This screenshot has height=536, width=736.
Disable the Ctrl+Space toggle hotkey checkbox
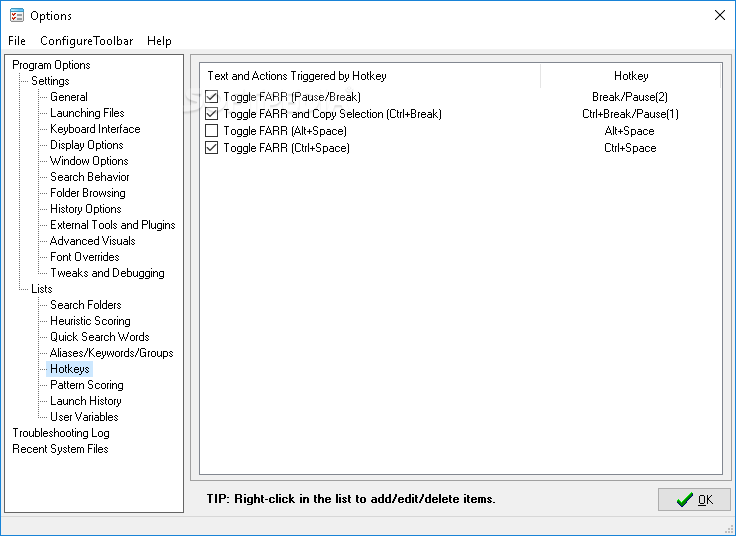point(212,148)
